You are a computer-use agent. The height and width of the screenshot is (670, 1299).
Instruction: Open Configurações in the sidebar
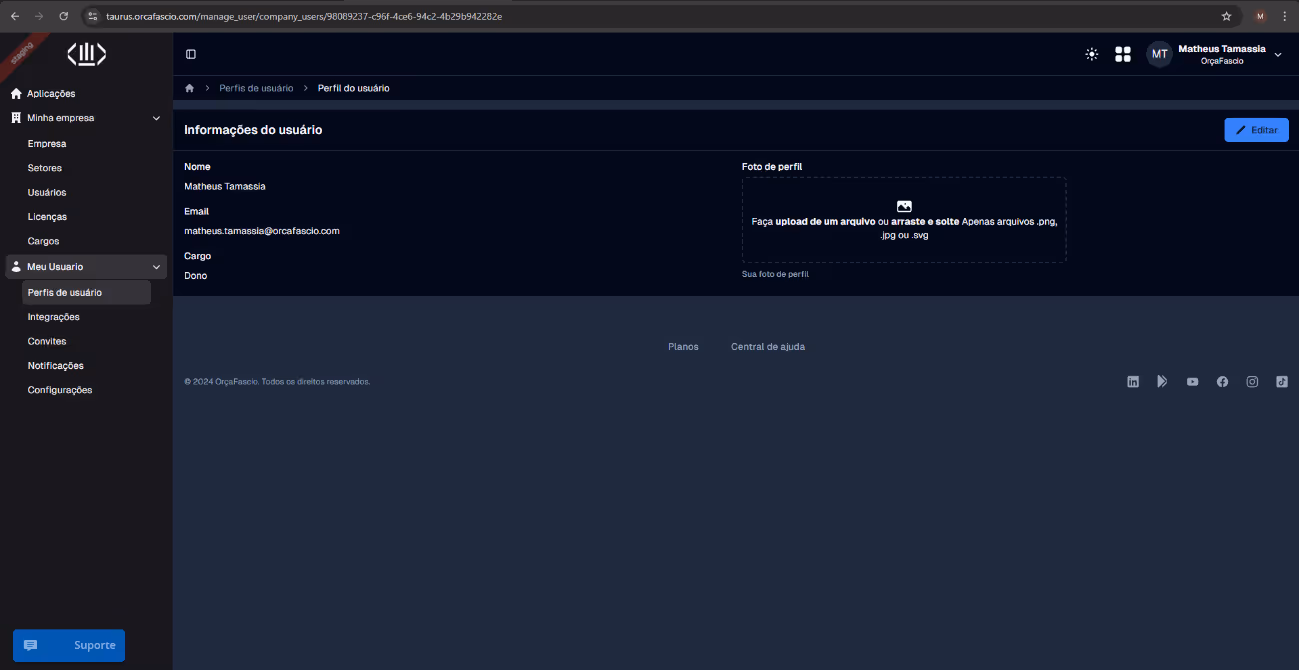[x=60, y=390]
